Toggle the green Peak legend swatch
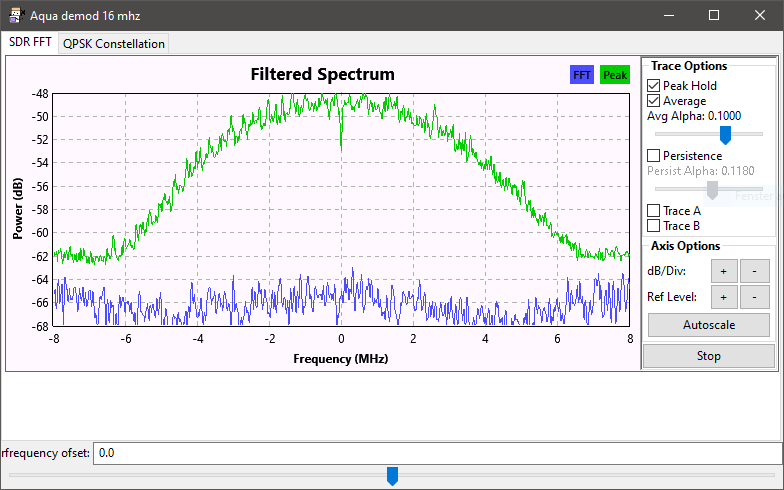The height and width of the screenshot is (490, 784). [614, 75]
